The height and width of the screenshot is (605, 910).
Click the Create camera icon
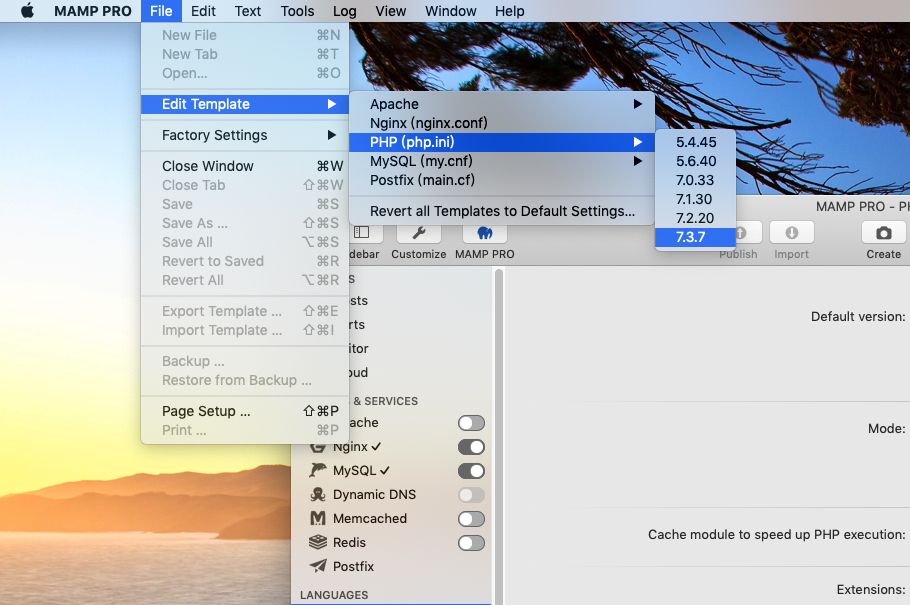click(883, 233)
